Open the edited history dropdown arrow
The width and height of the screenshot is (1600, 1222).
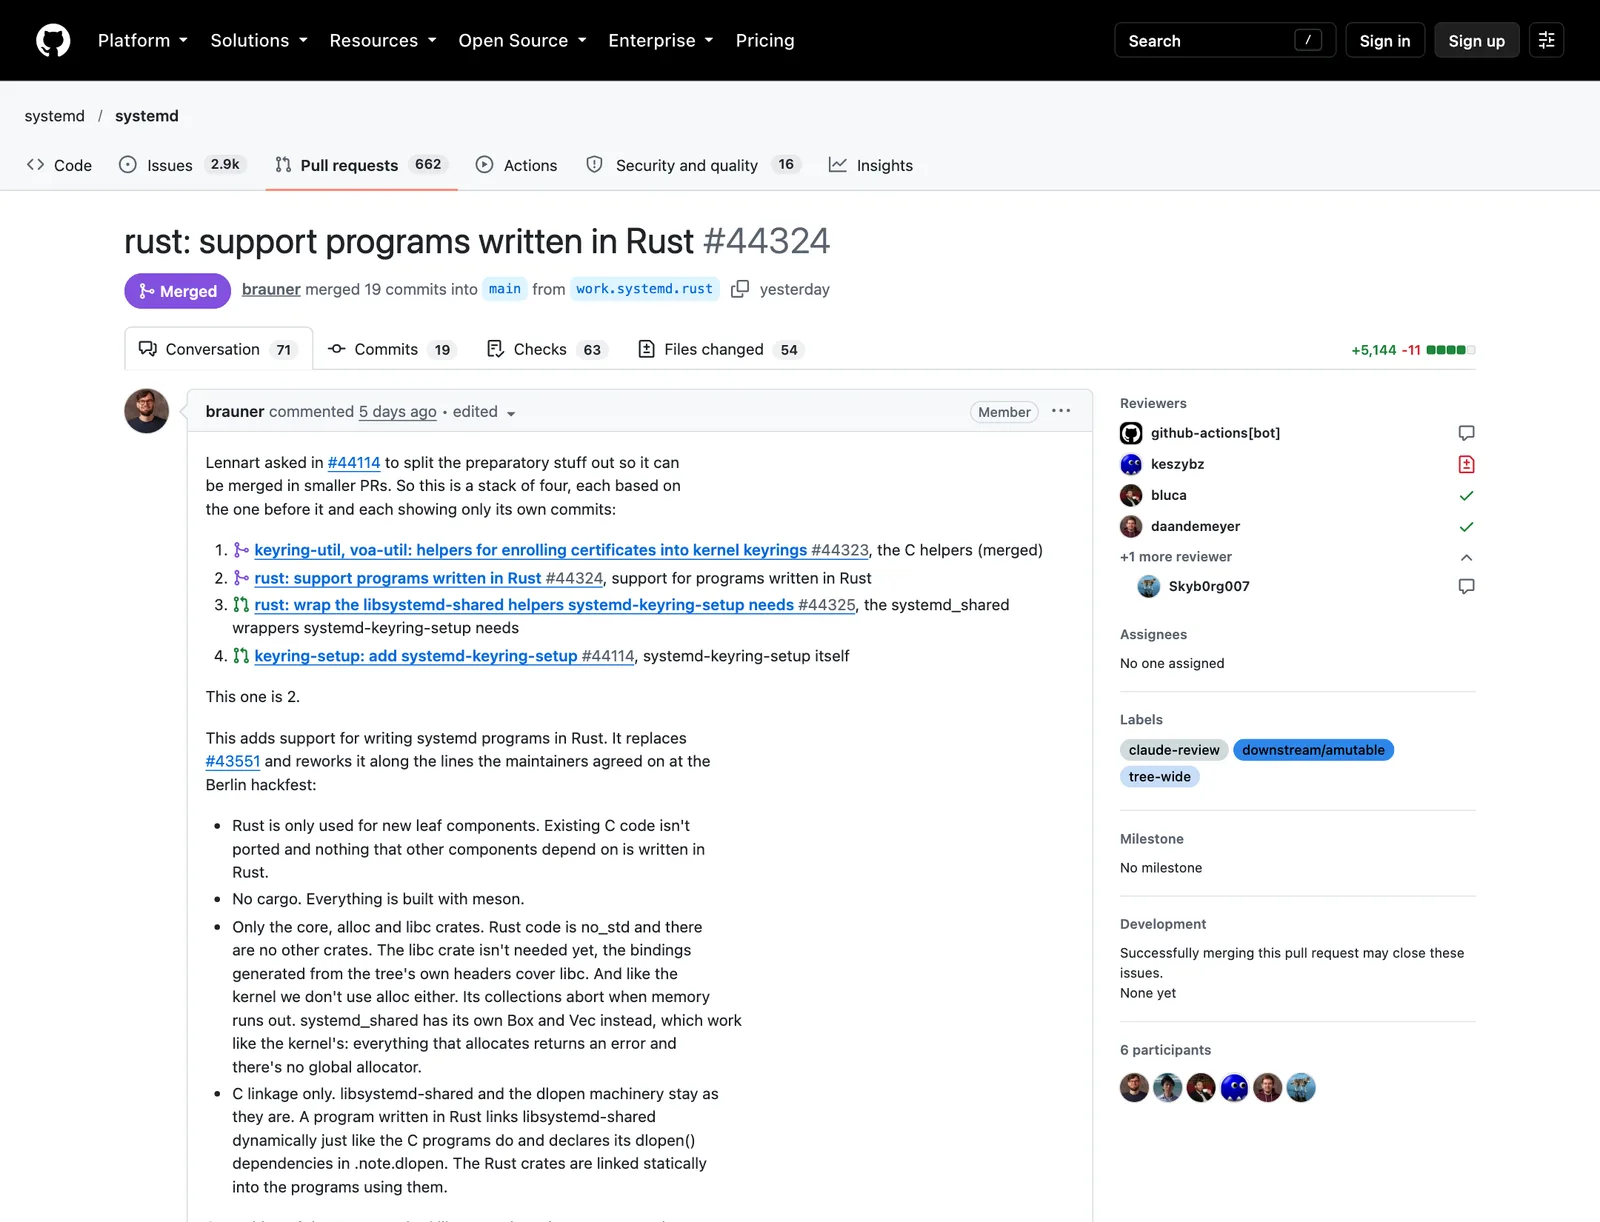[511, 413]
